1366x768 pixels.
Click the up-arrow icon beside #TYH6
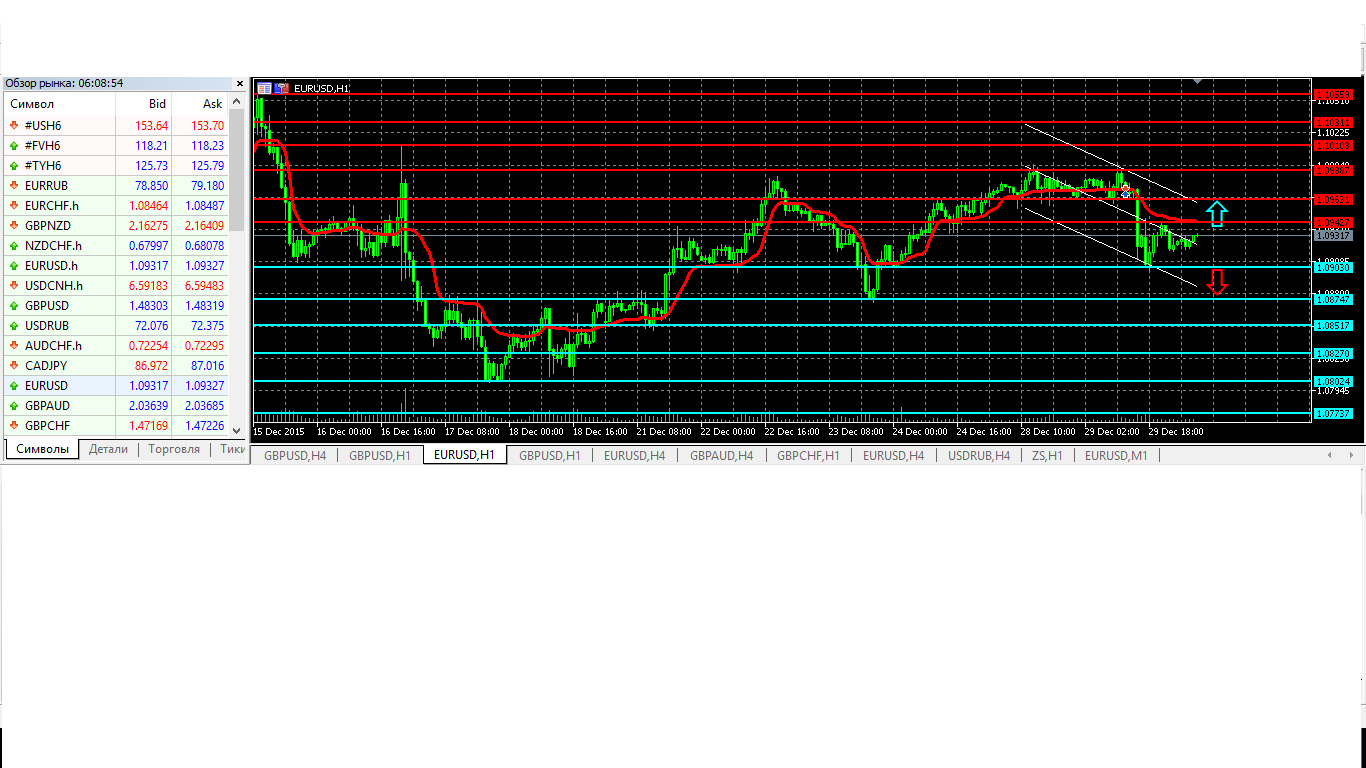14,166
